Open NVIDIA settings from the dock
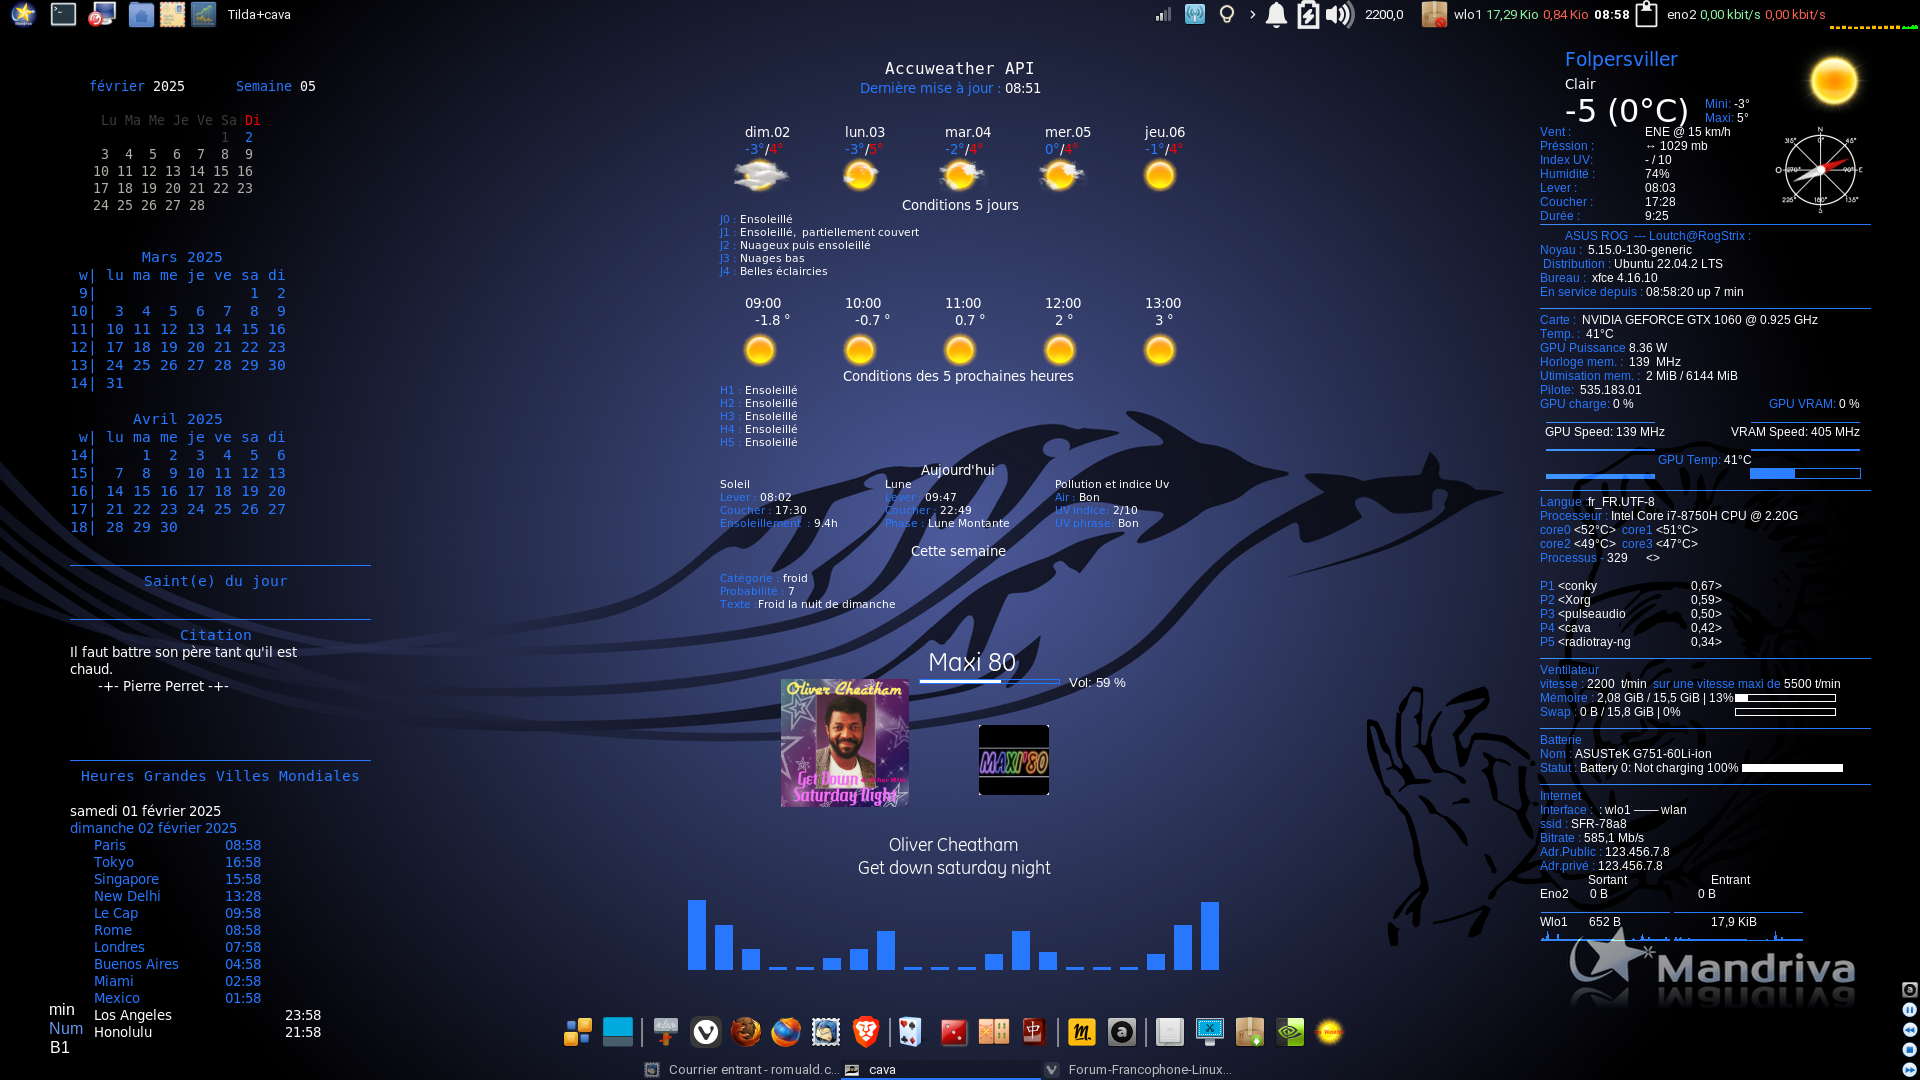 pos(1290,1031)
